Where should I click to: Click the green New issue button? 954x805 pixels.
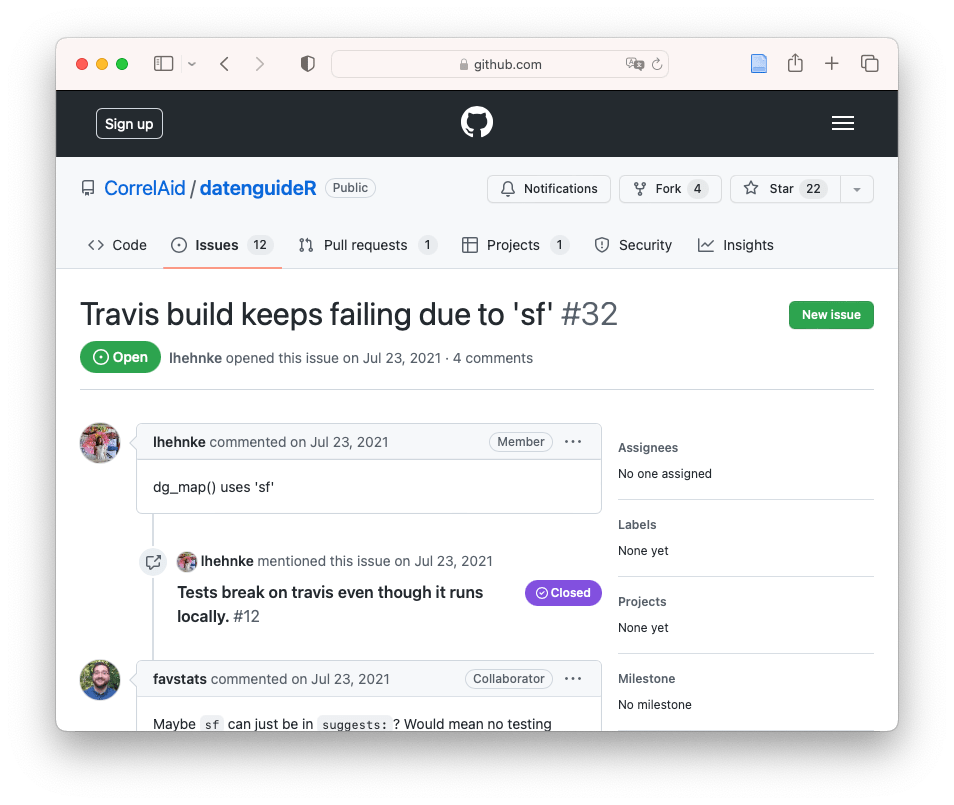click(x=830, y=315)
